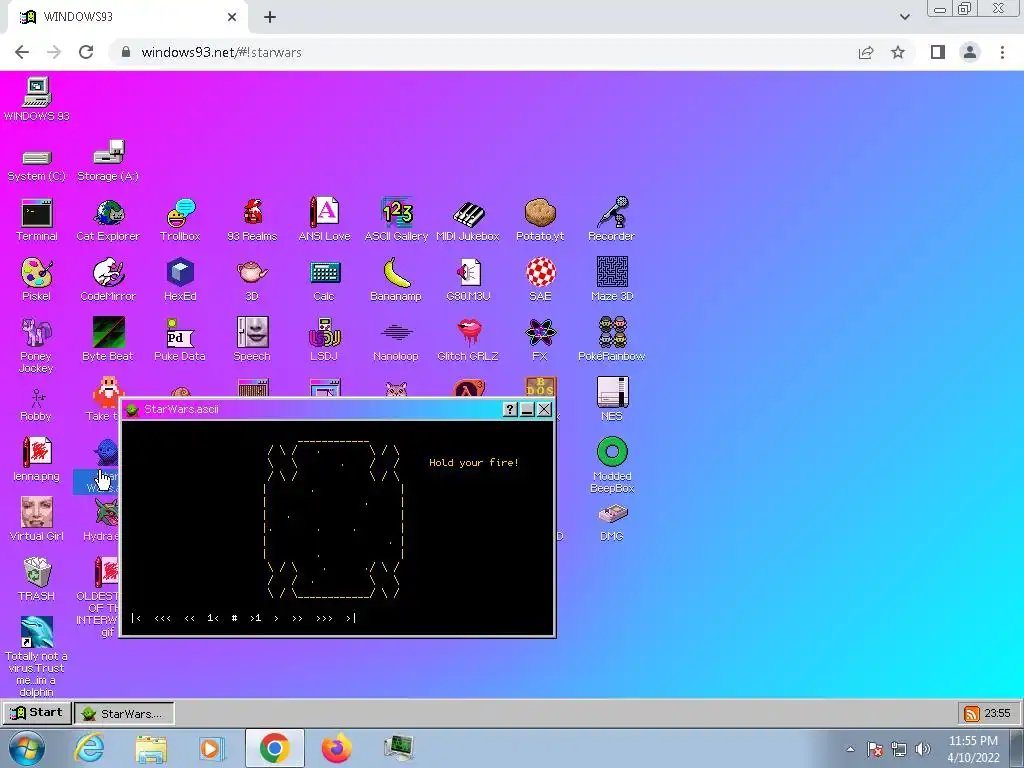
Task: Click the >>> fastest forward control
Action: click(x=324, y=618)
